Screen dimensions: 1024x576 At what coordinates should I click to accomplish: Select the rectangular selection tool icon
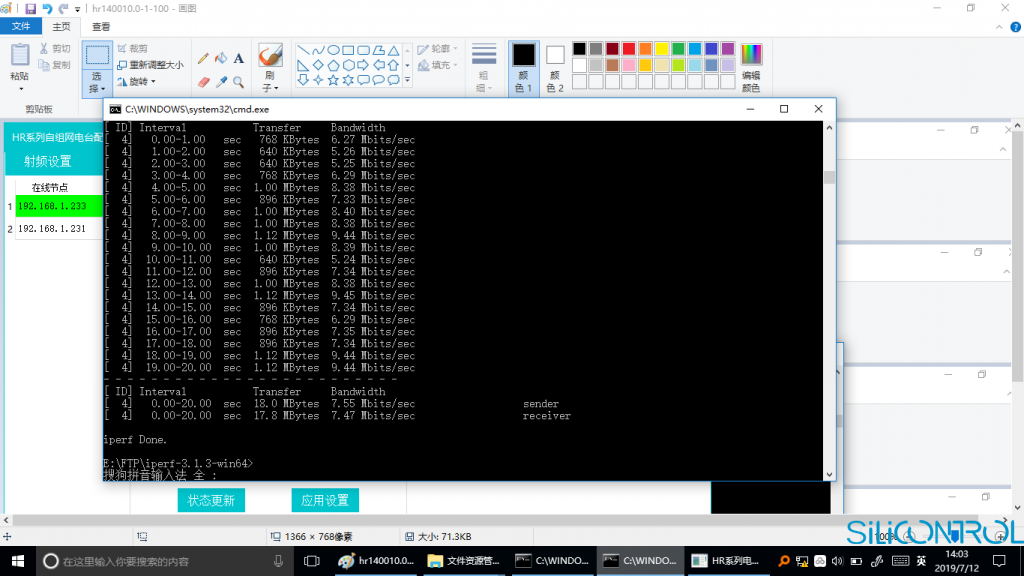97,55
